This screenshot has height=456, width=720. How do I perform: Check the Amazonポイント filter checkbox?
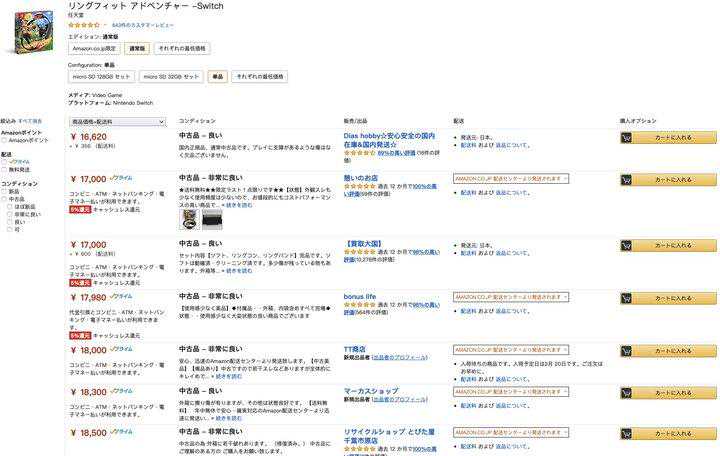pos(5,141)
